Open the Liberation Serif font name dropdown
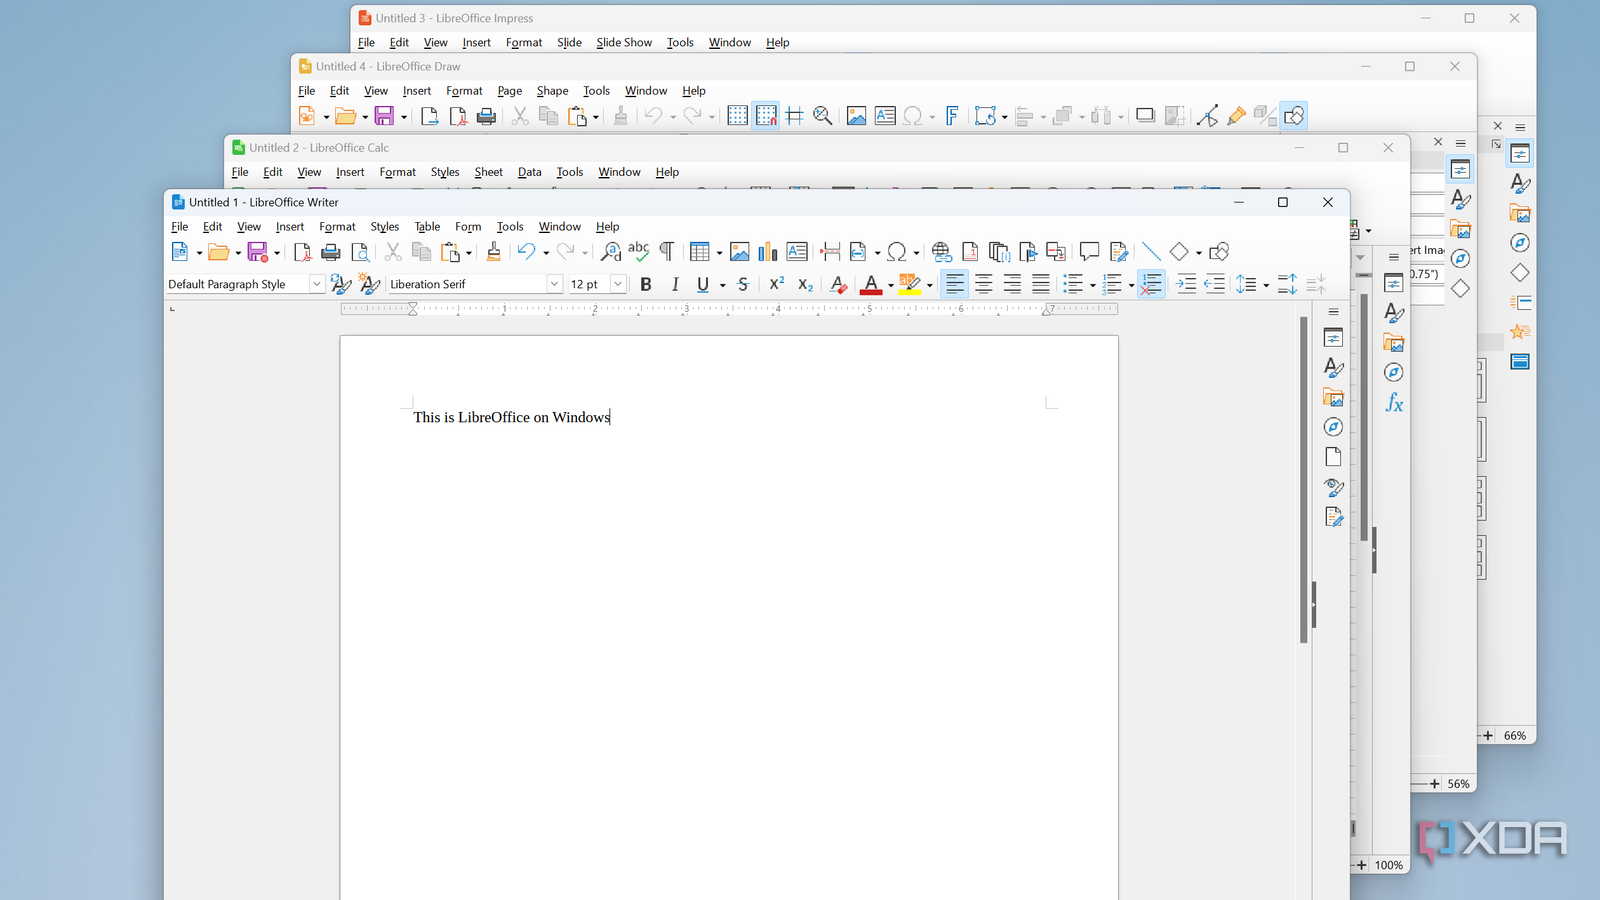The width and height of the screenshot is (1600, 900). point(554,284)
